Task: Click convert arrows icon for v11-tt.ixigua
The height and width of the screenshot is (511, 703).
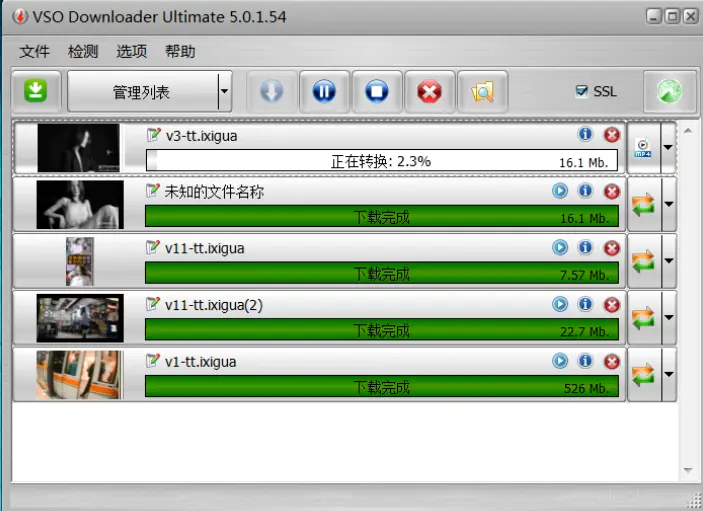Action: coord(643,261)
